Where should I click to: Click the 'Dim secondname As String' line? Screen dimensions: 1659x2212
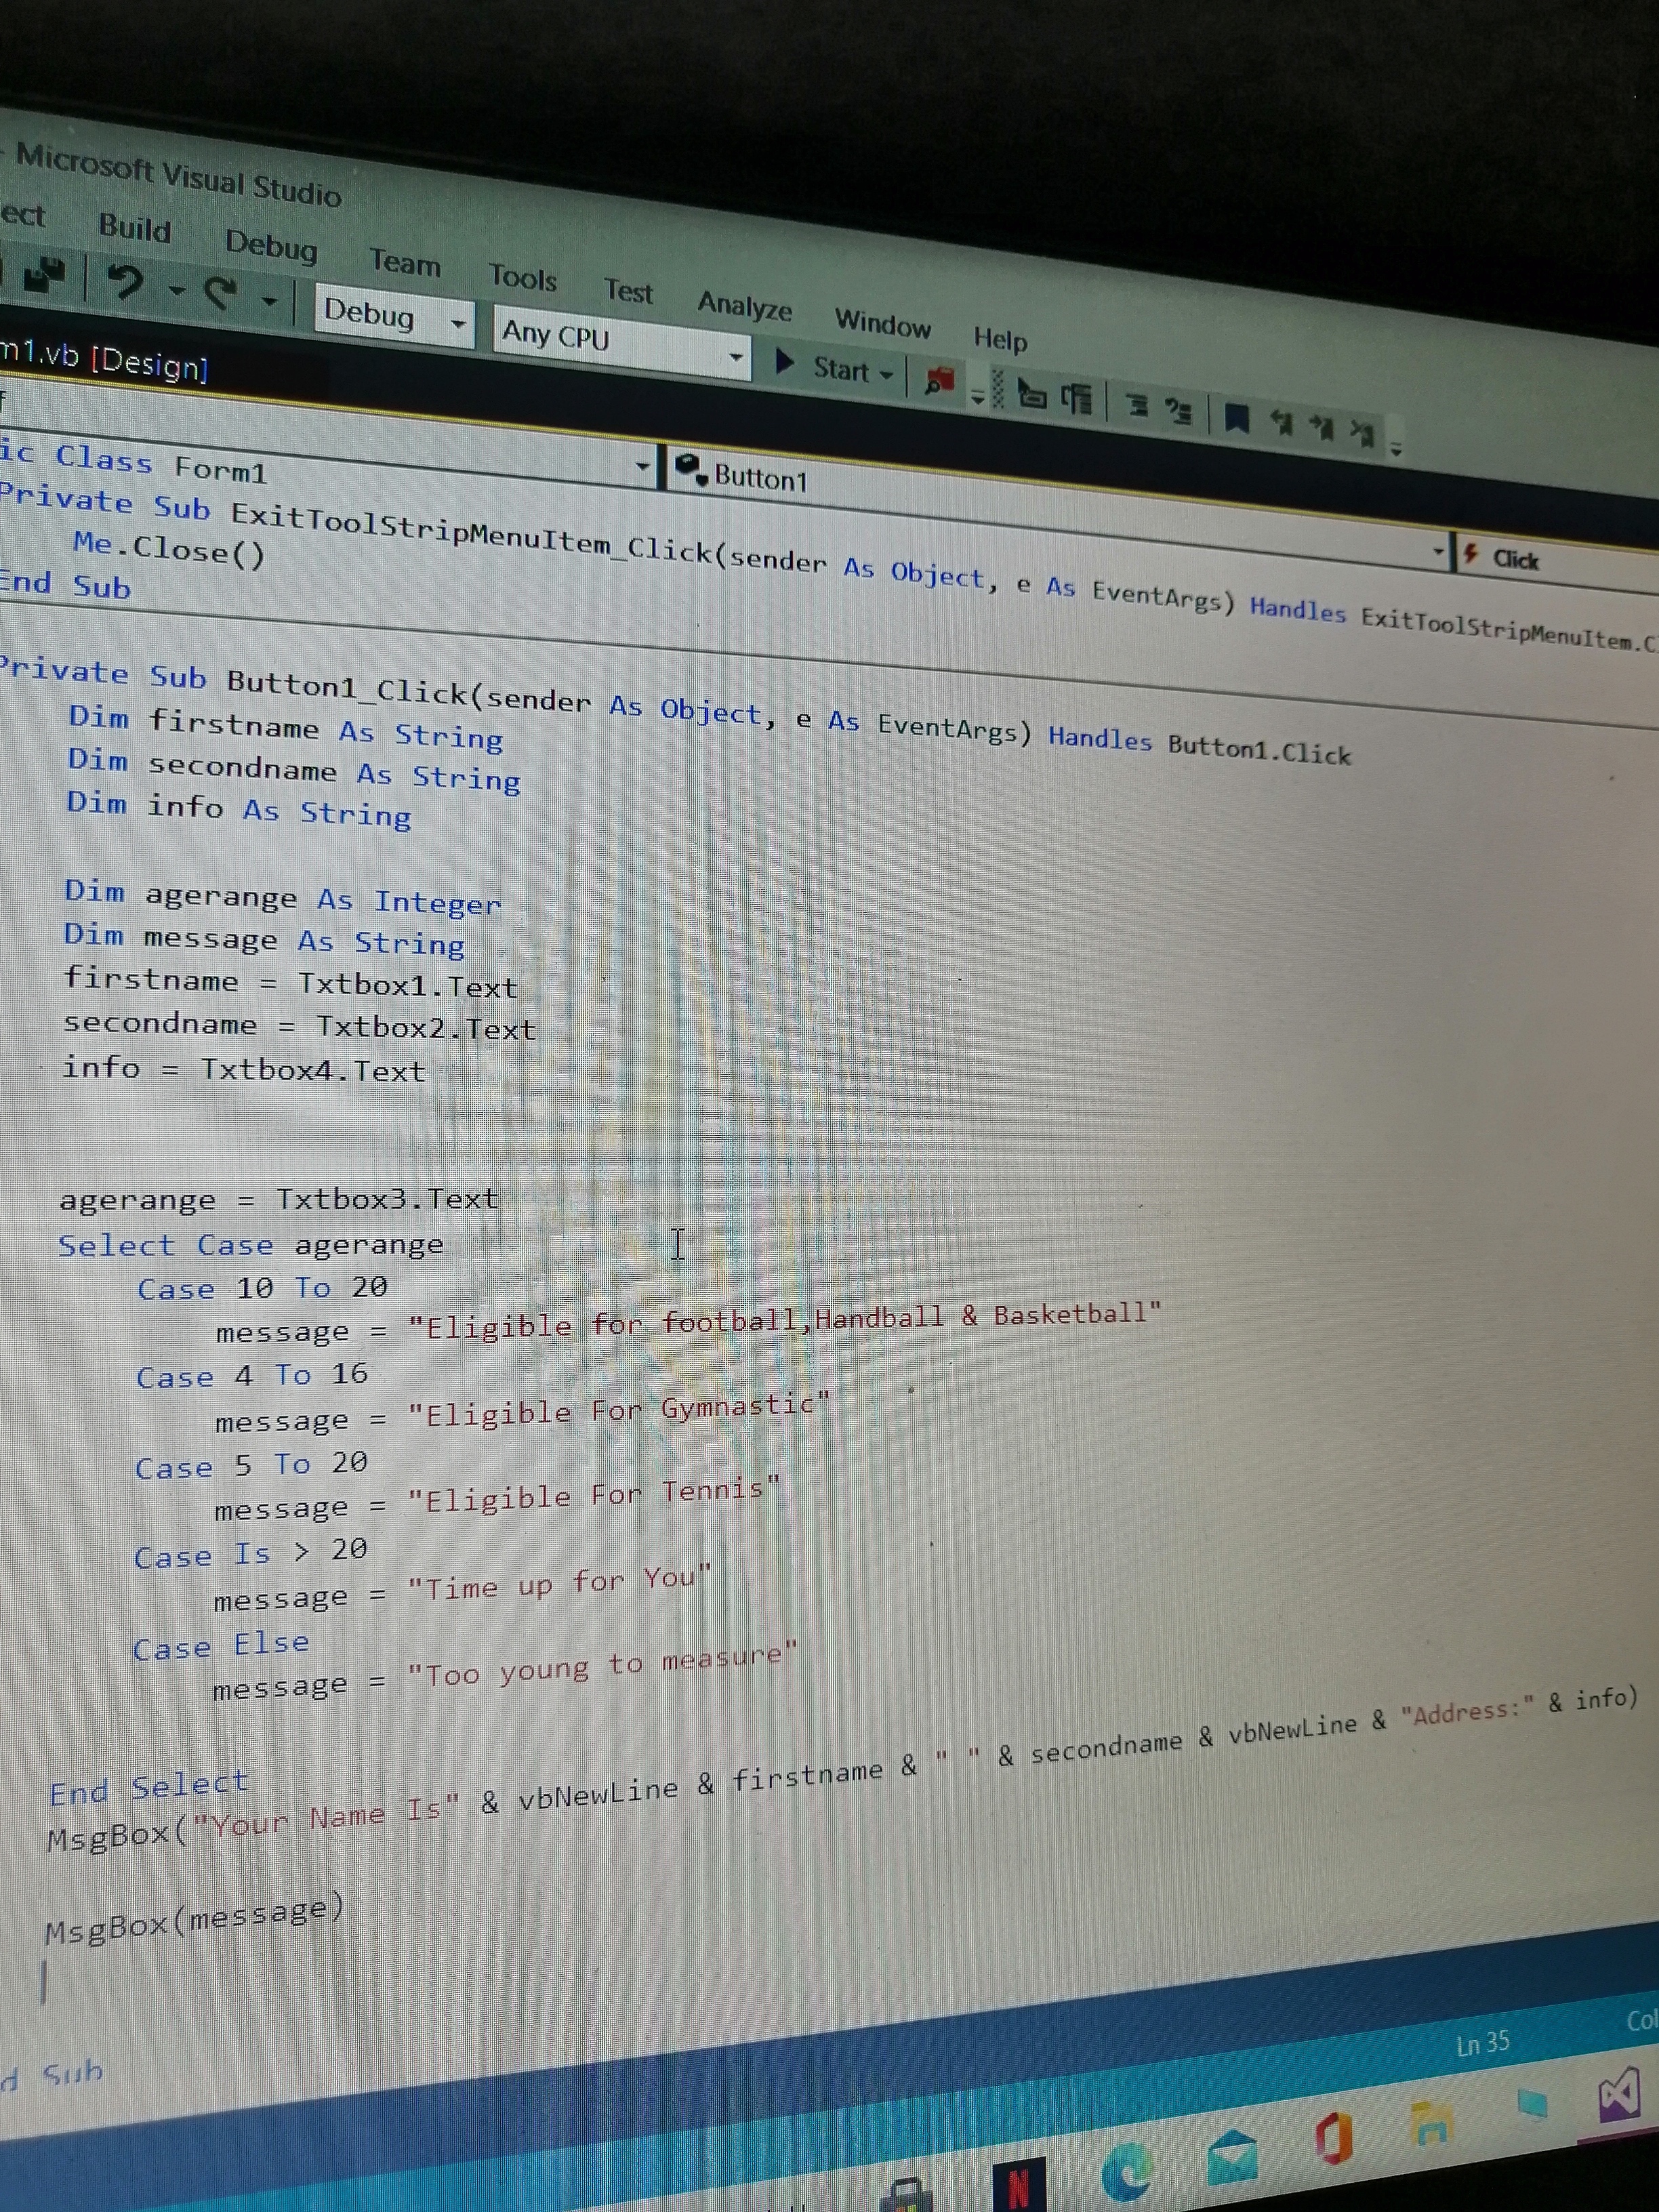pyautogui.click(x=294, y=770)
